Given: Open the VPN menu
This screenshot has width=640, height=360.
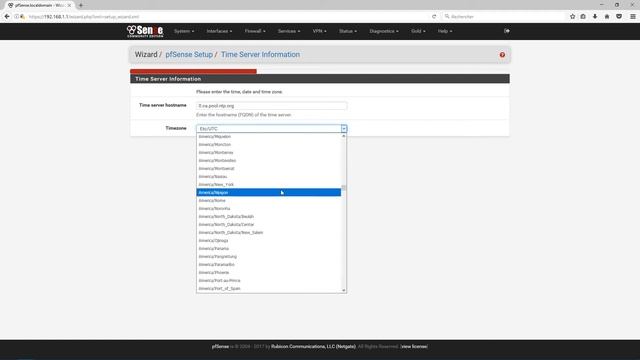Looking at the screenshot, I should [x=320, y=31].
